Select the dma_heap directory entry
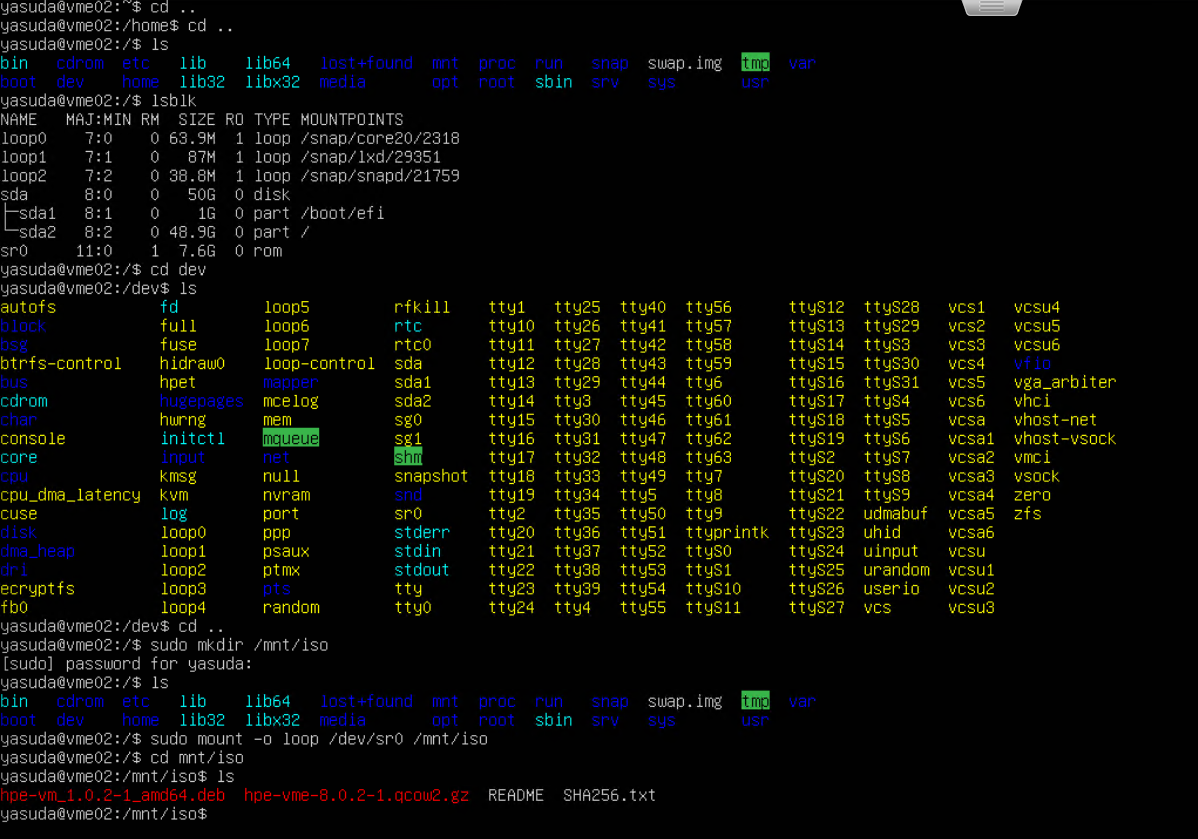Image resolution: width=1198 pixels, height=839 pixels. coord(37,551)
